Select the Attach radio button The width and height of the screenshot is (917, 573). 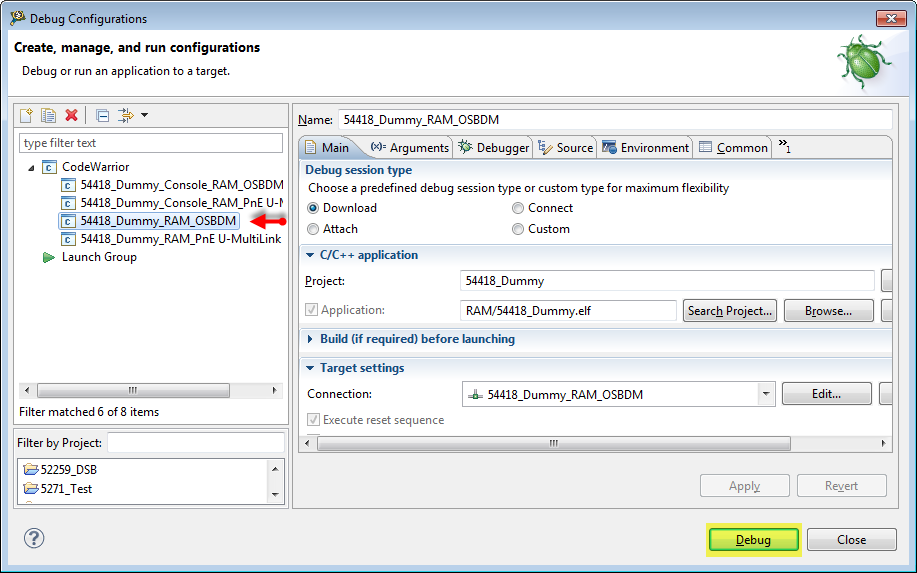tap(313, 229)
